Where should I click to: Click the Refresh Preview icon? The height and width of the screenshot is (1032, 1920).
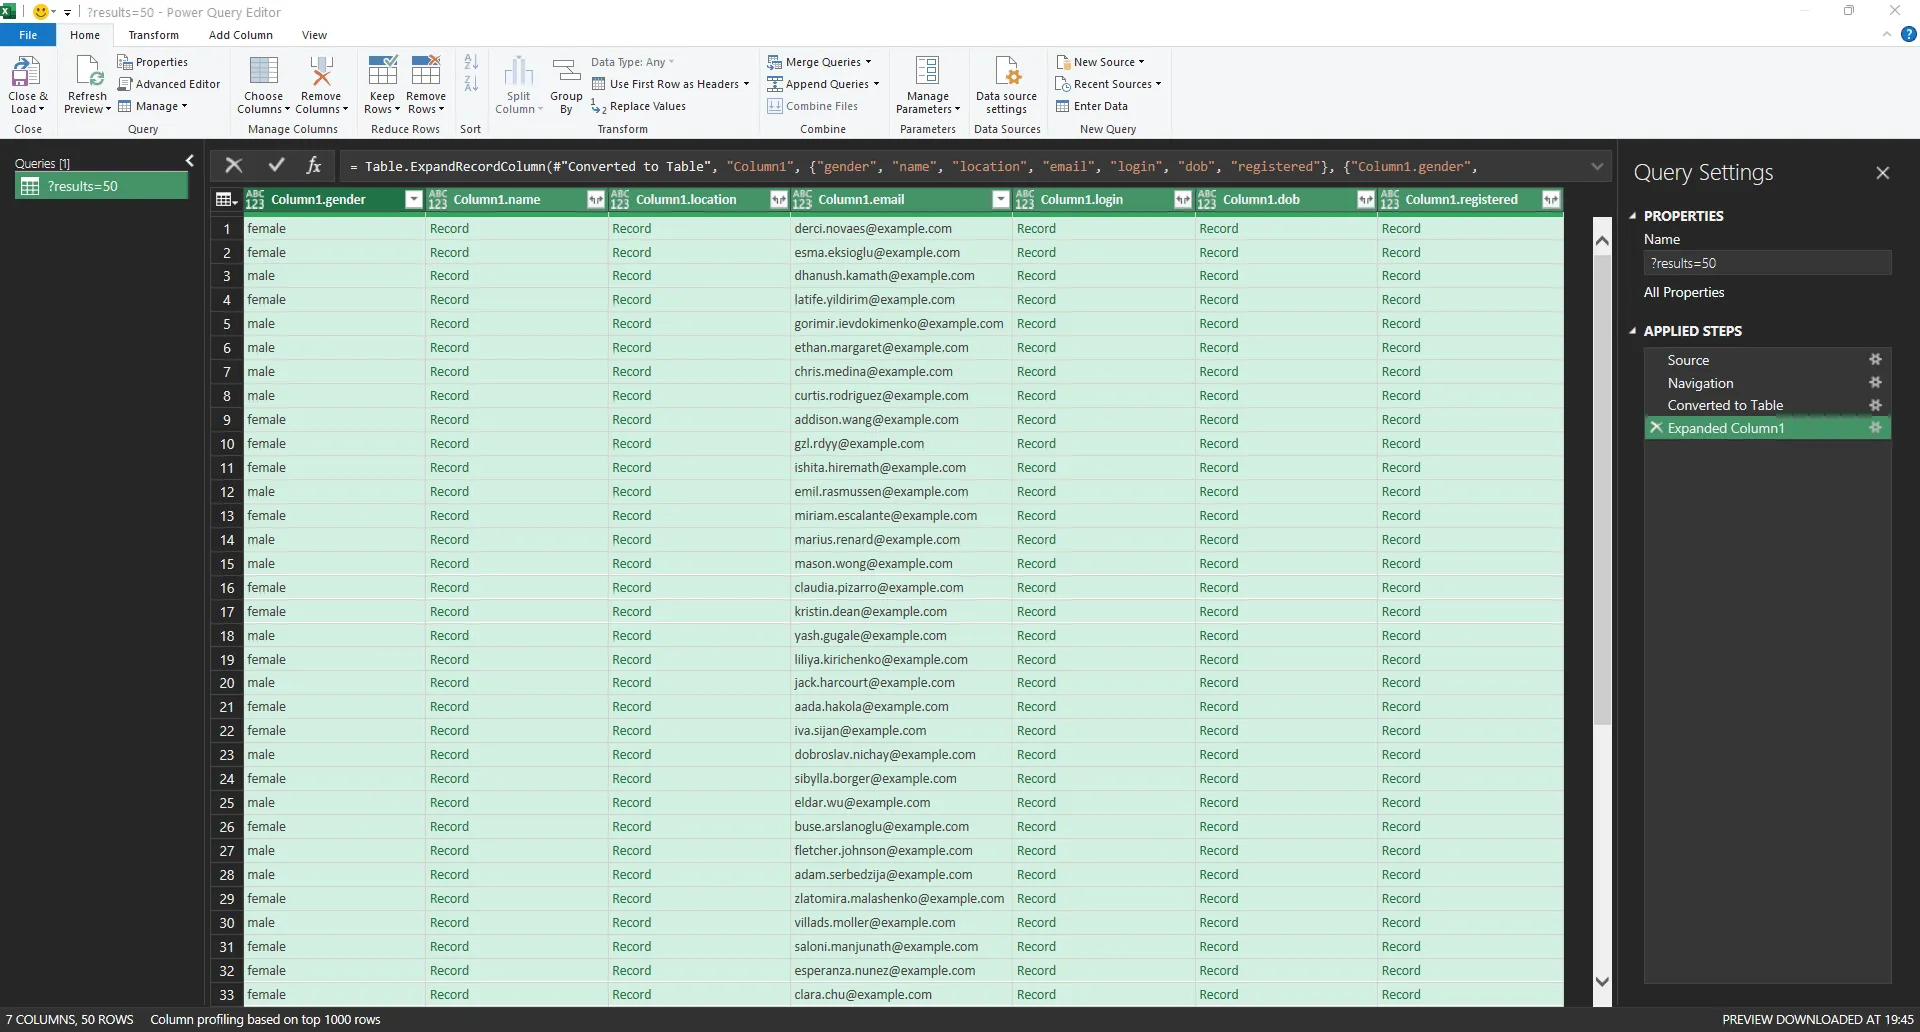tap(88, 72)
